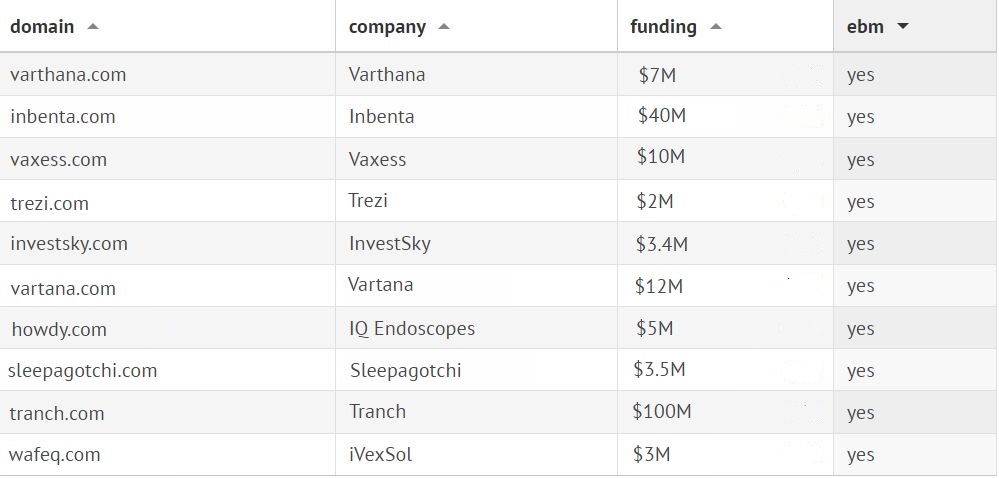Click the vaxess.com domain cell
Viewport: 999px width, 478px height.
point(58,160)
